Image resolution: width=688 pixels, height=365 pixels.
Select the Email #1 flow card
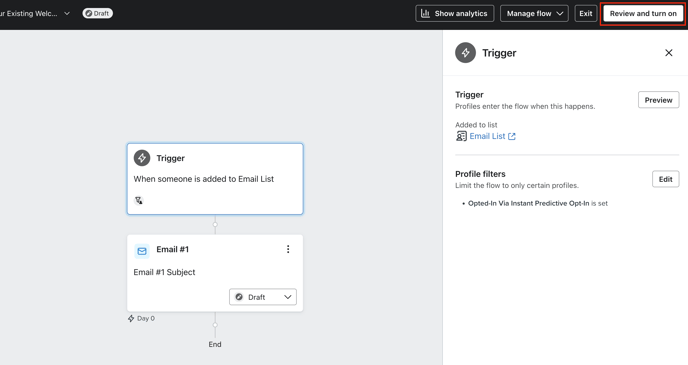215,273
